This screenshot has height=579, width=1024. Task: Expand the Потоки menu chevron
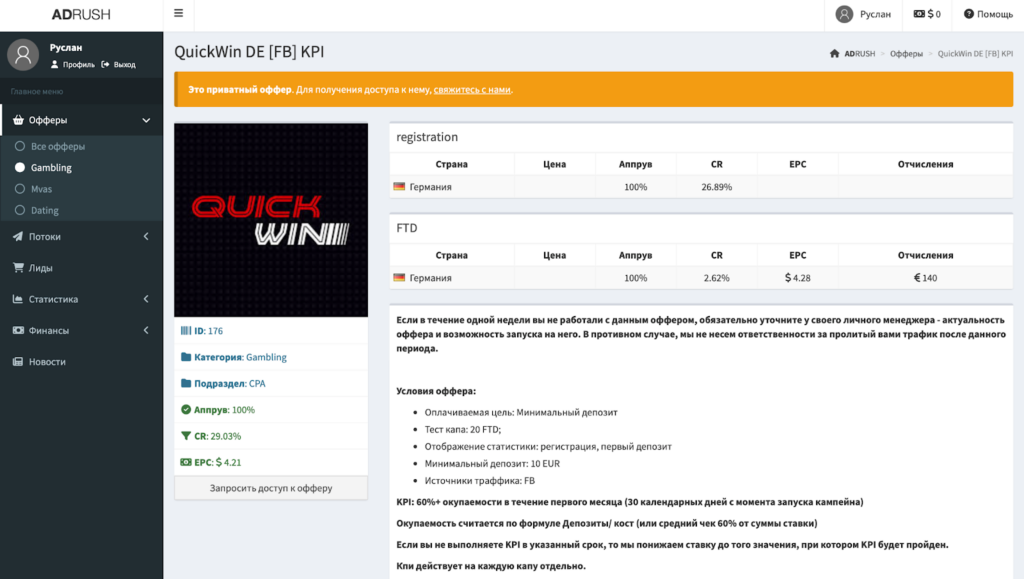click(146, 236)
